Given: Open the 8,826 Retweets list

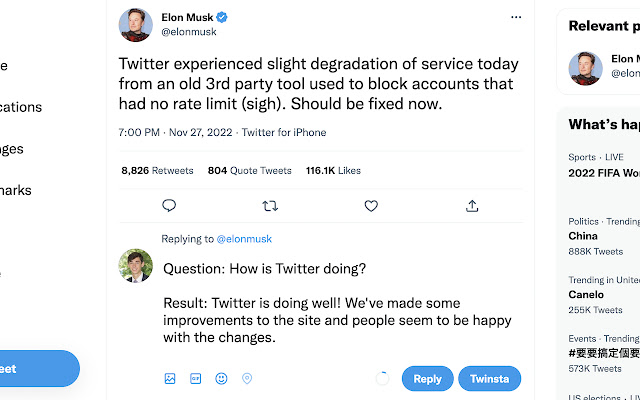Looking at the screenshot, I should tap(157, 171).
